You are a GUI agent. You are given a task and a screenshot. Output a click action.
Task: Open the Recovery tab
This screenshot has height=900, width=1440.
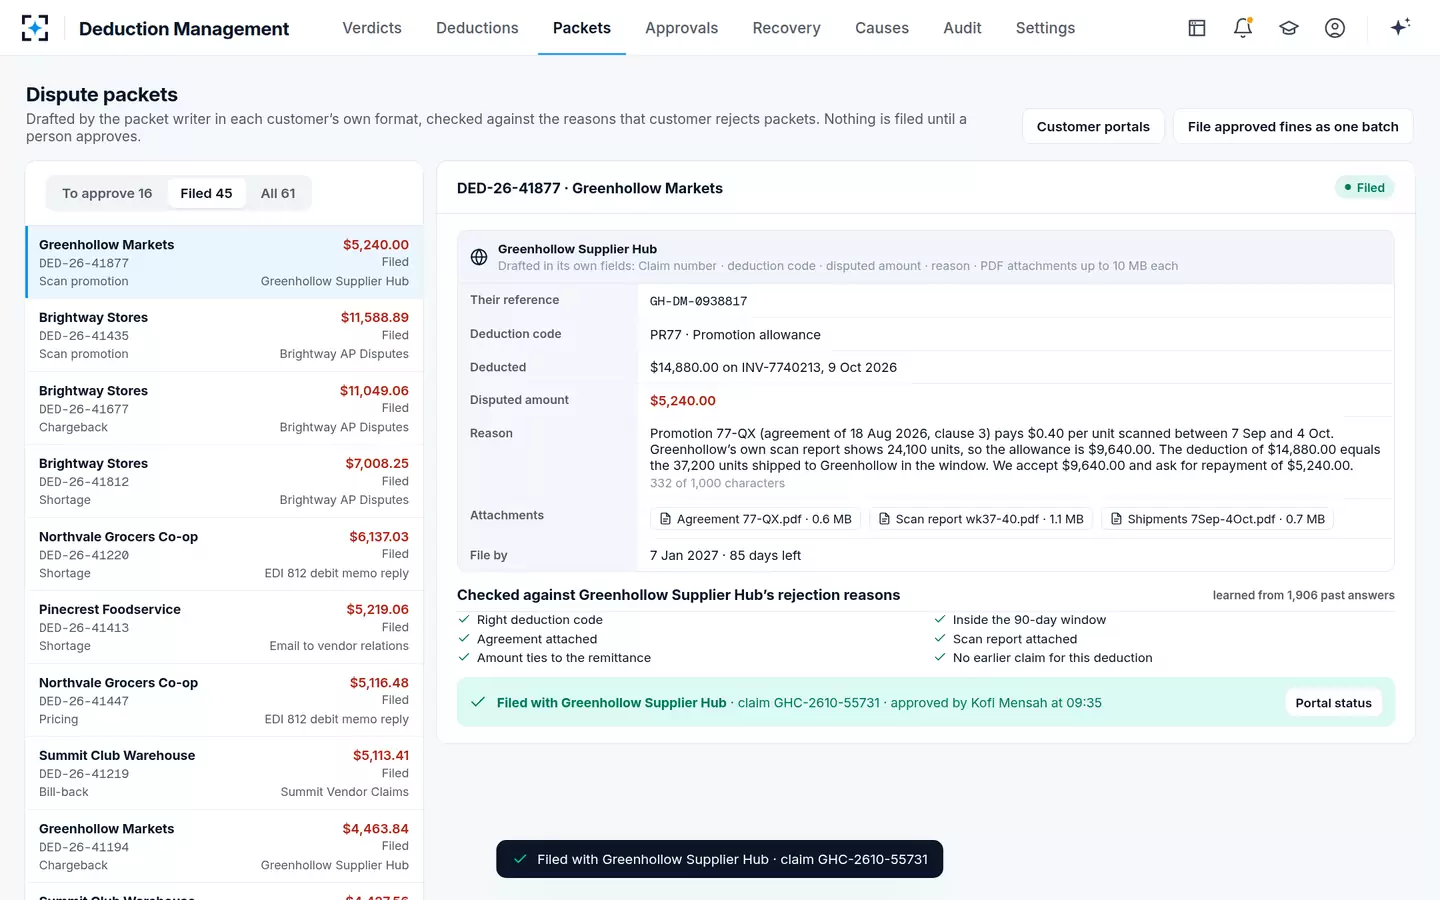coord(786,28)
